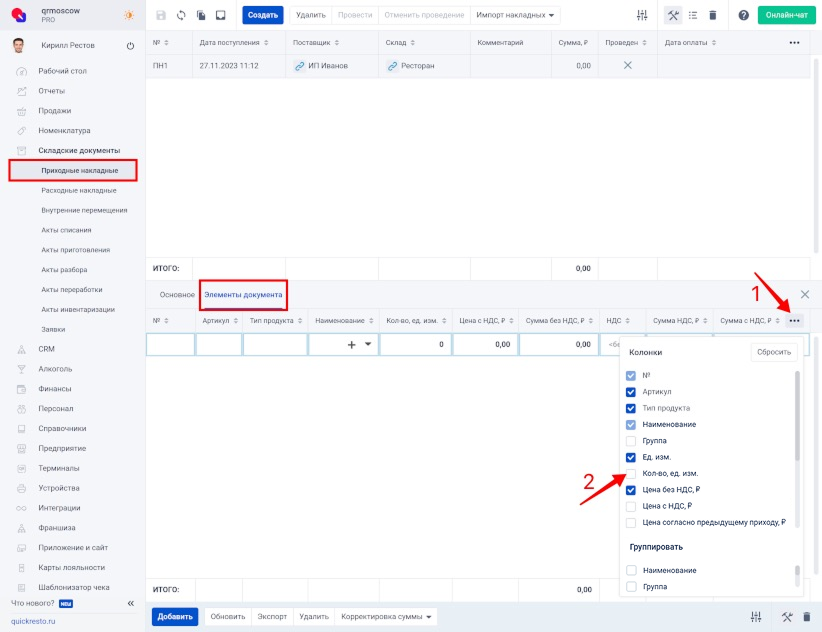
Task: Enable the Кол-во, ед. изм. column checkbox
Action: point(631,473)
